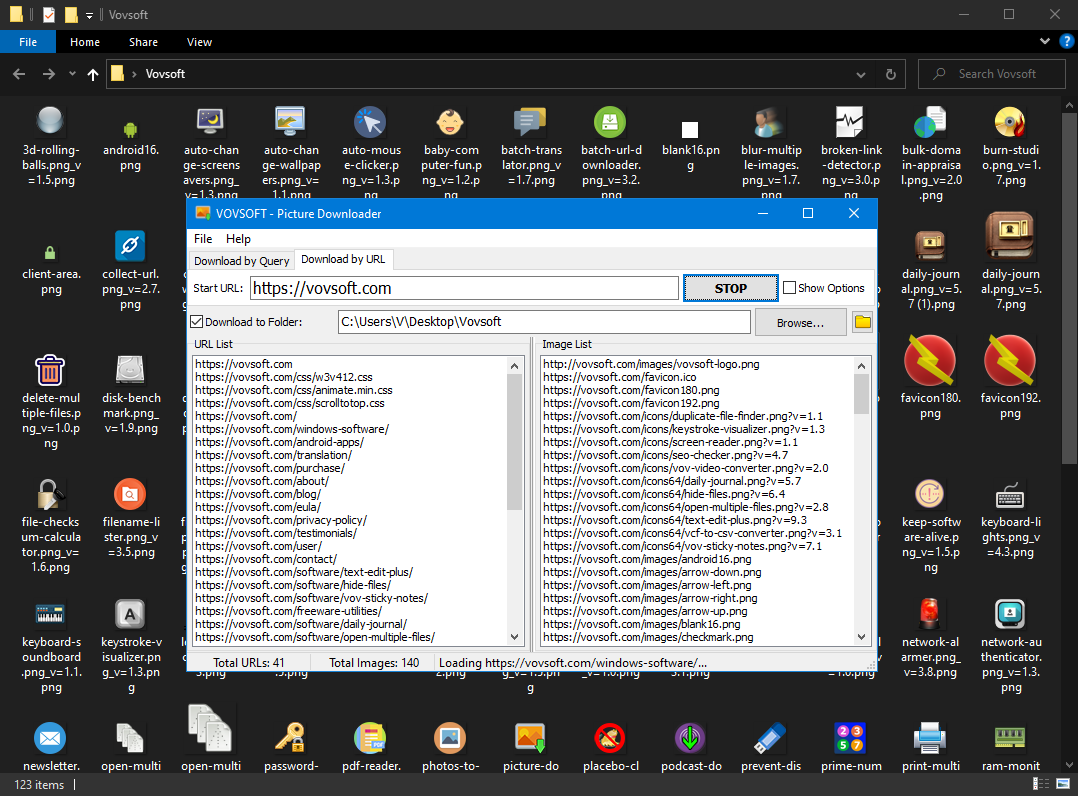The image size is (1078, 796).
Task: Switch to the Download by Query tab
Action: click(241, 259)
